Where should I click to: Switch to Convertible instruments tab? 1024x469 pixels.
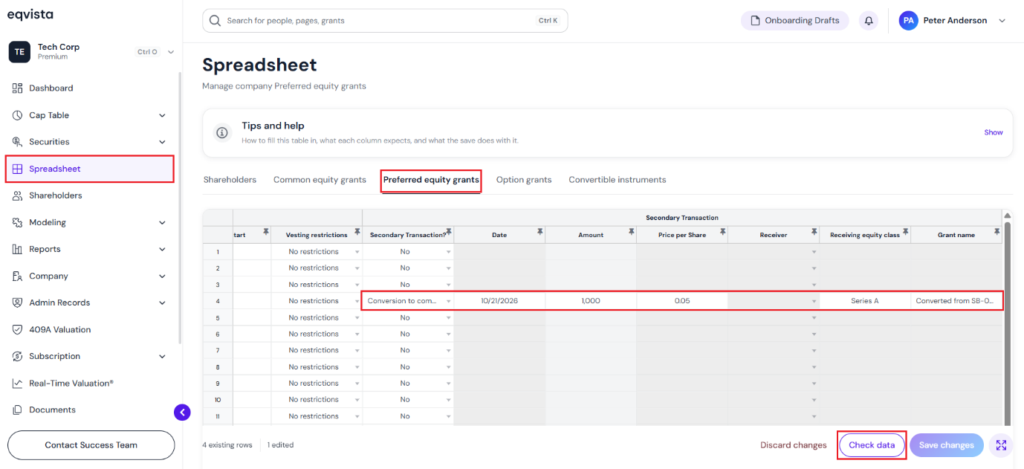point(617,180)
